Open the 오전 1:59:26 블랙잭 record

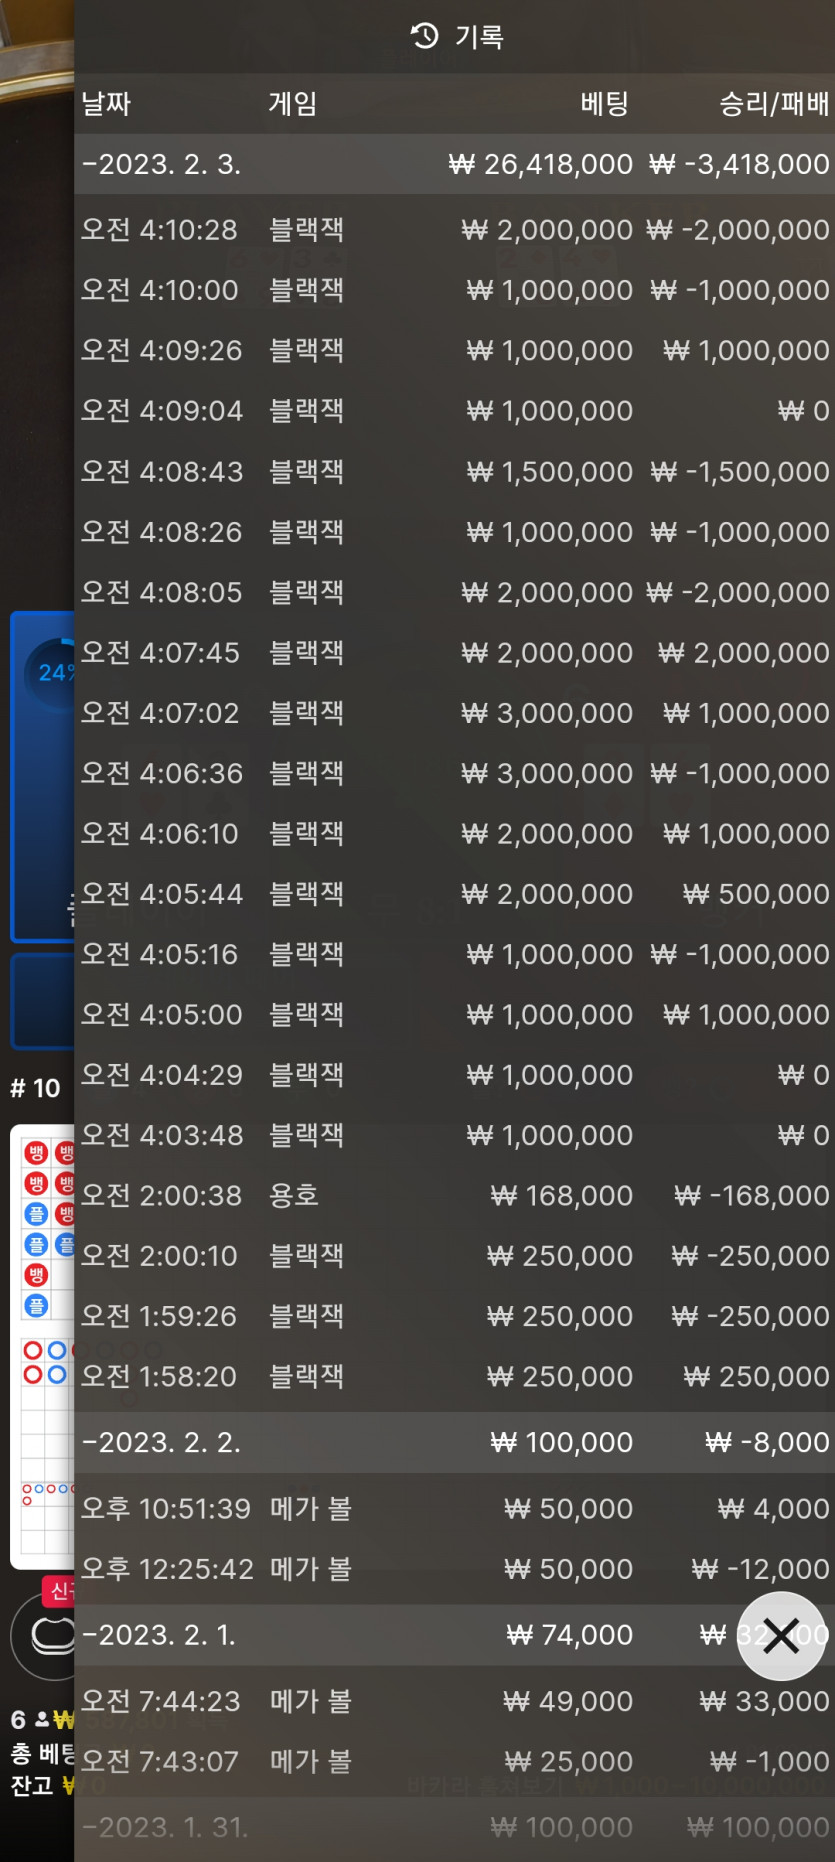coord(454,1316)
